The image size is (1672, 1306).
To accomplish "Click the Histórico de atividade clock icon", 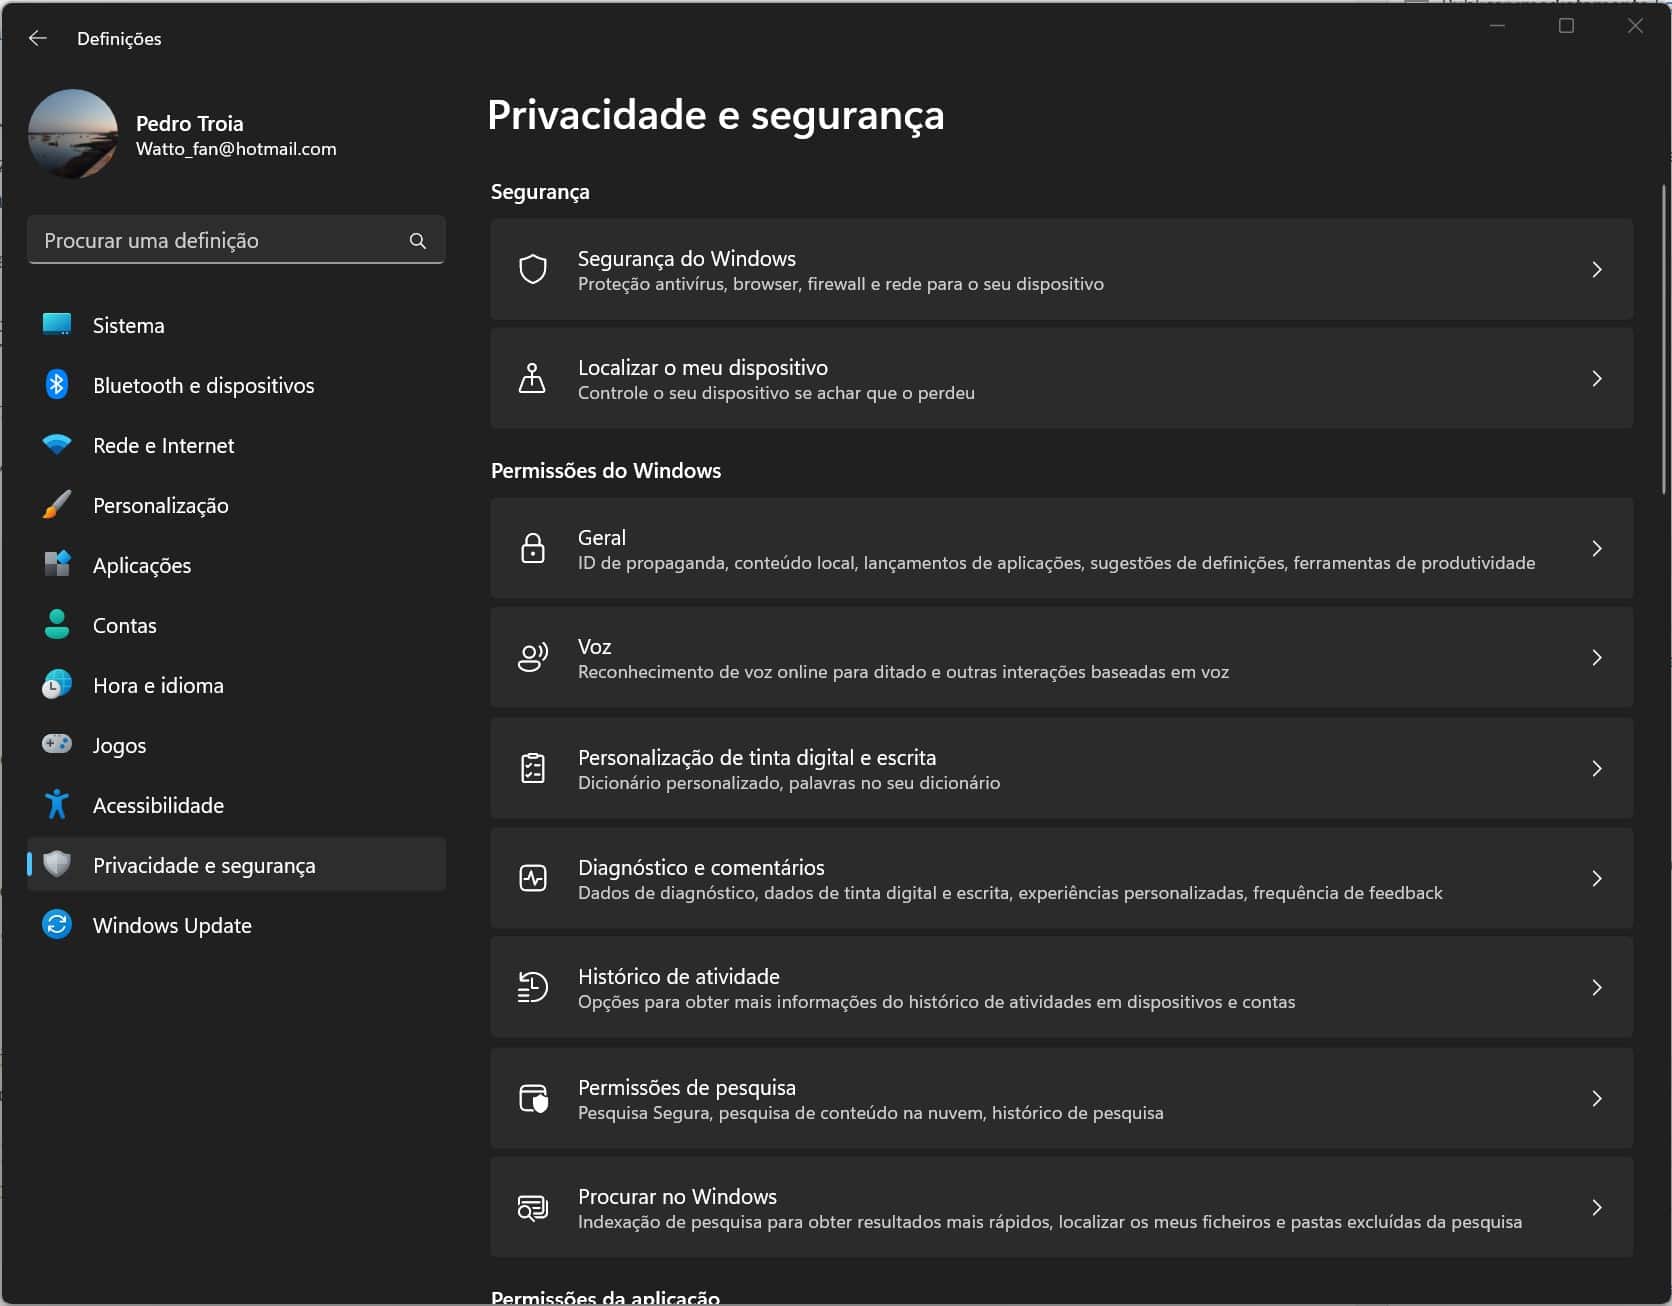I will 533,987.
